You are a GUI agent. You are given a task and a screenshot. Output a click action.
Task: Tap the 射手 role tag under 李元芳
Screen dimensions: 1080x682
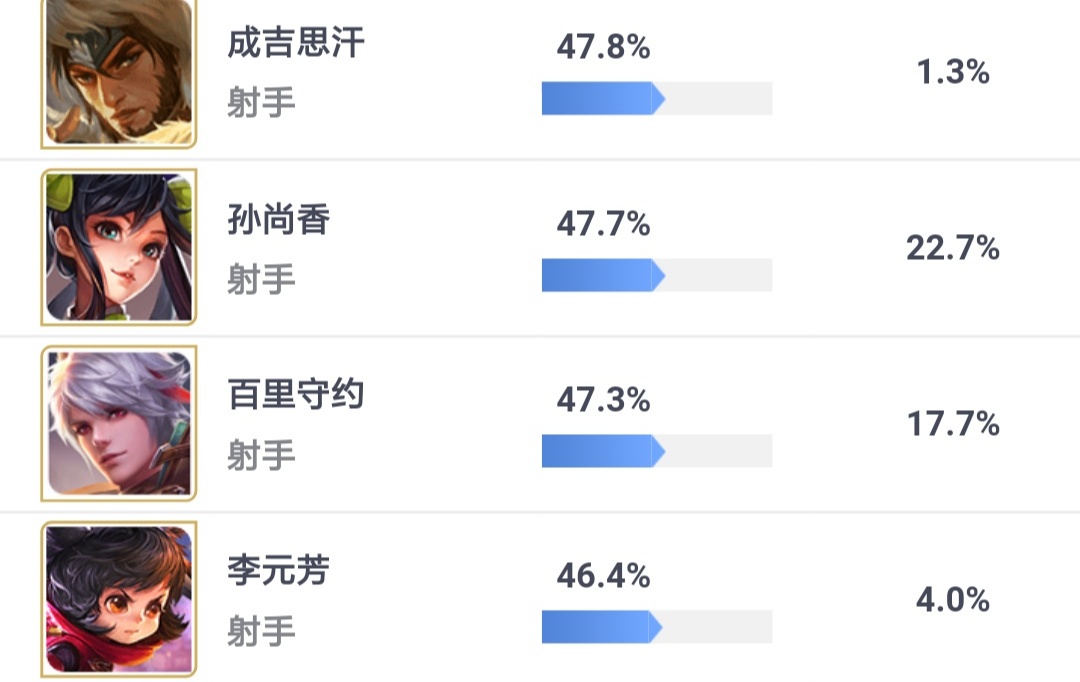pyautogui.click(x=261, y=631)
